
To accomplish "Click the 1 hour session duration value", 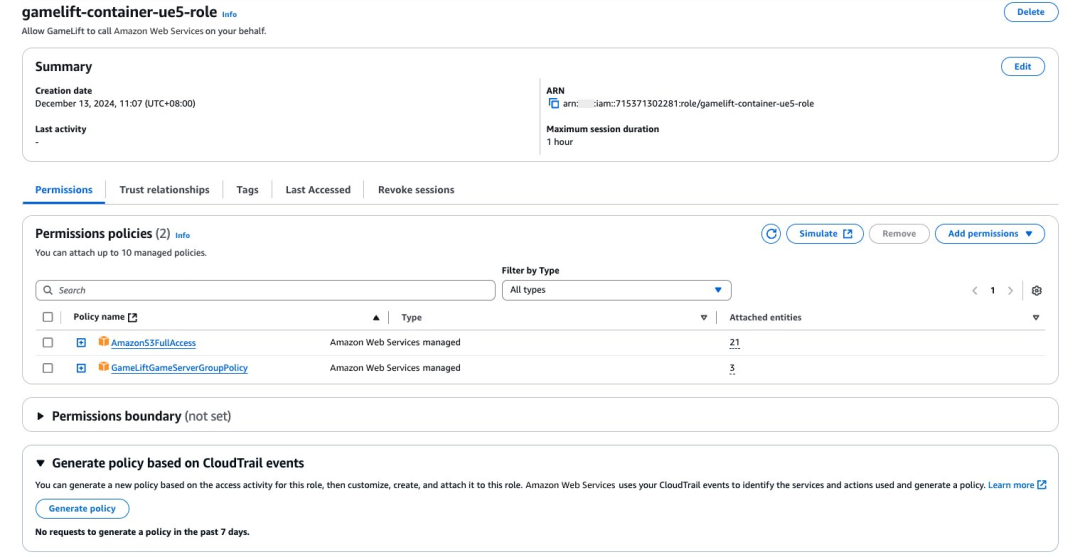I will coord(559,142).
